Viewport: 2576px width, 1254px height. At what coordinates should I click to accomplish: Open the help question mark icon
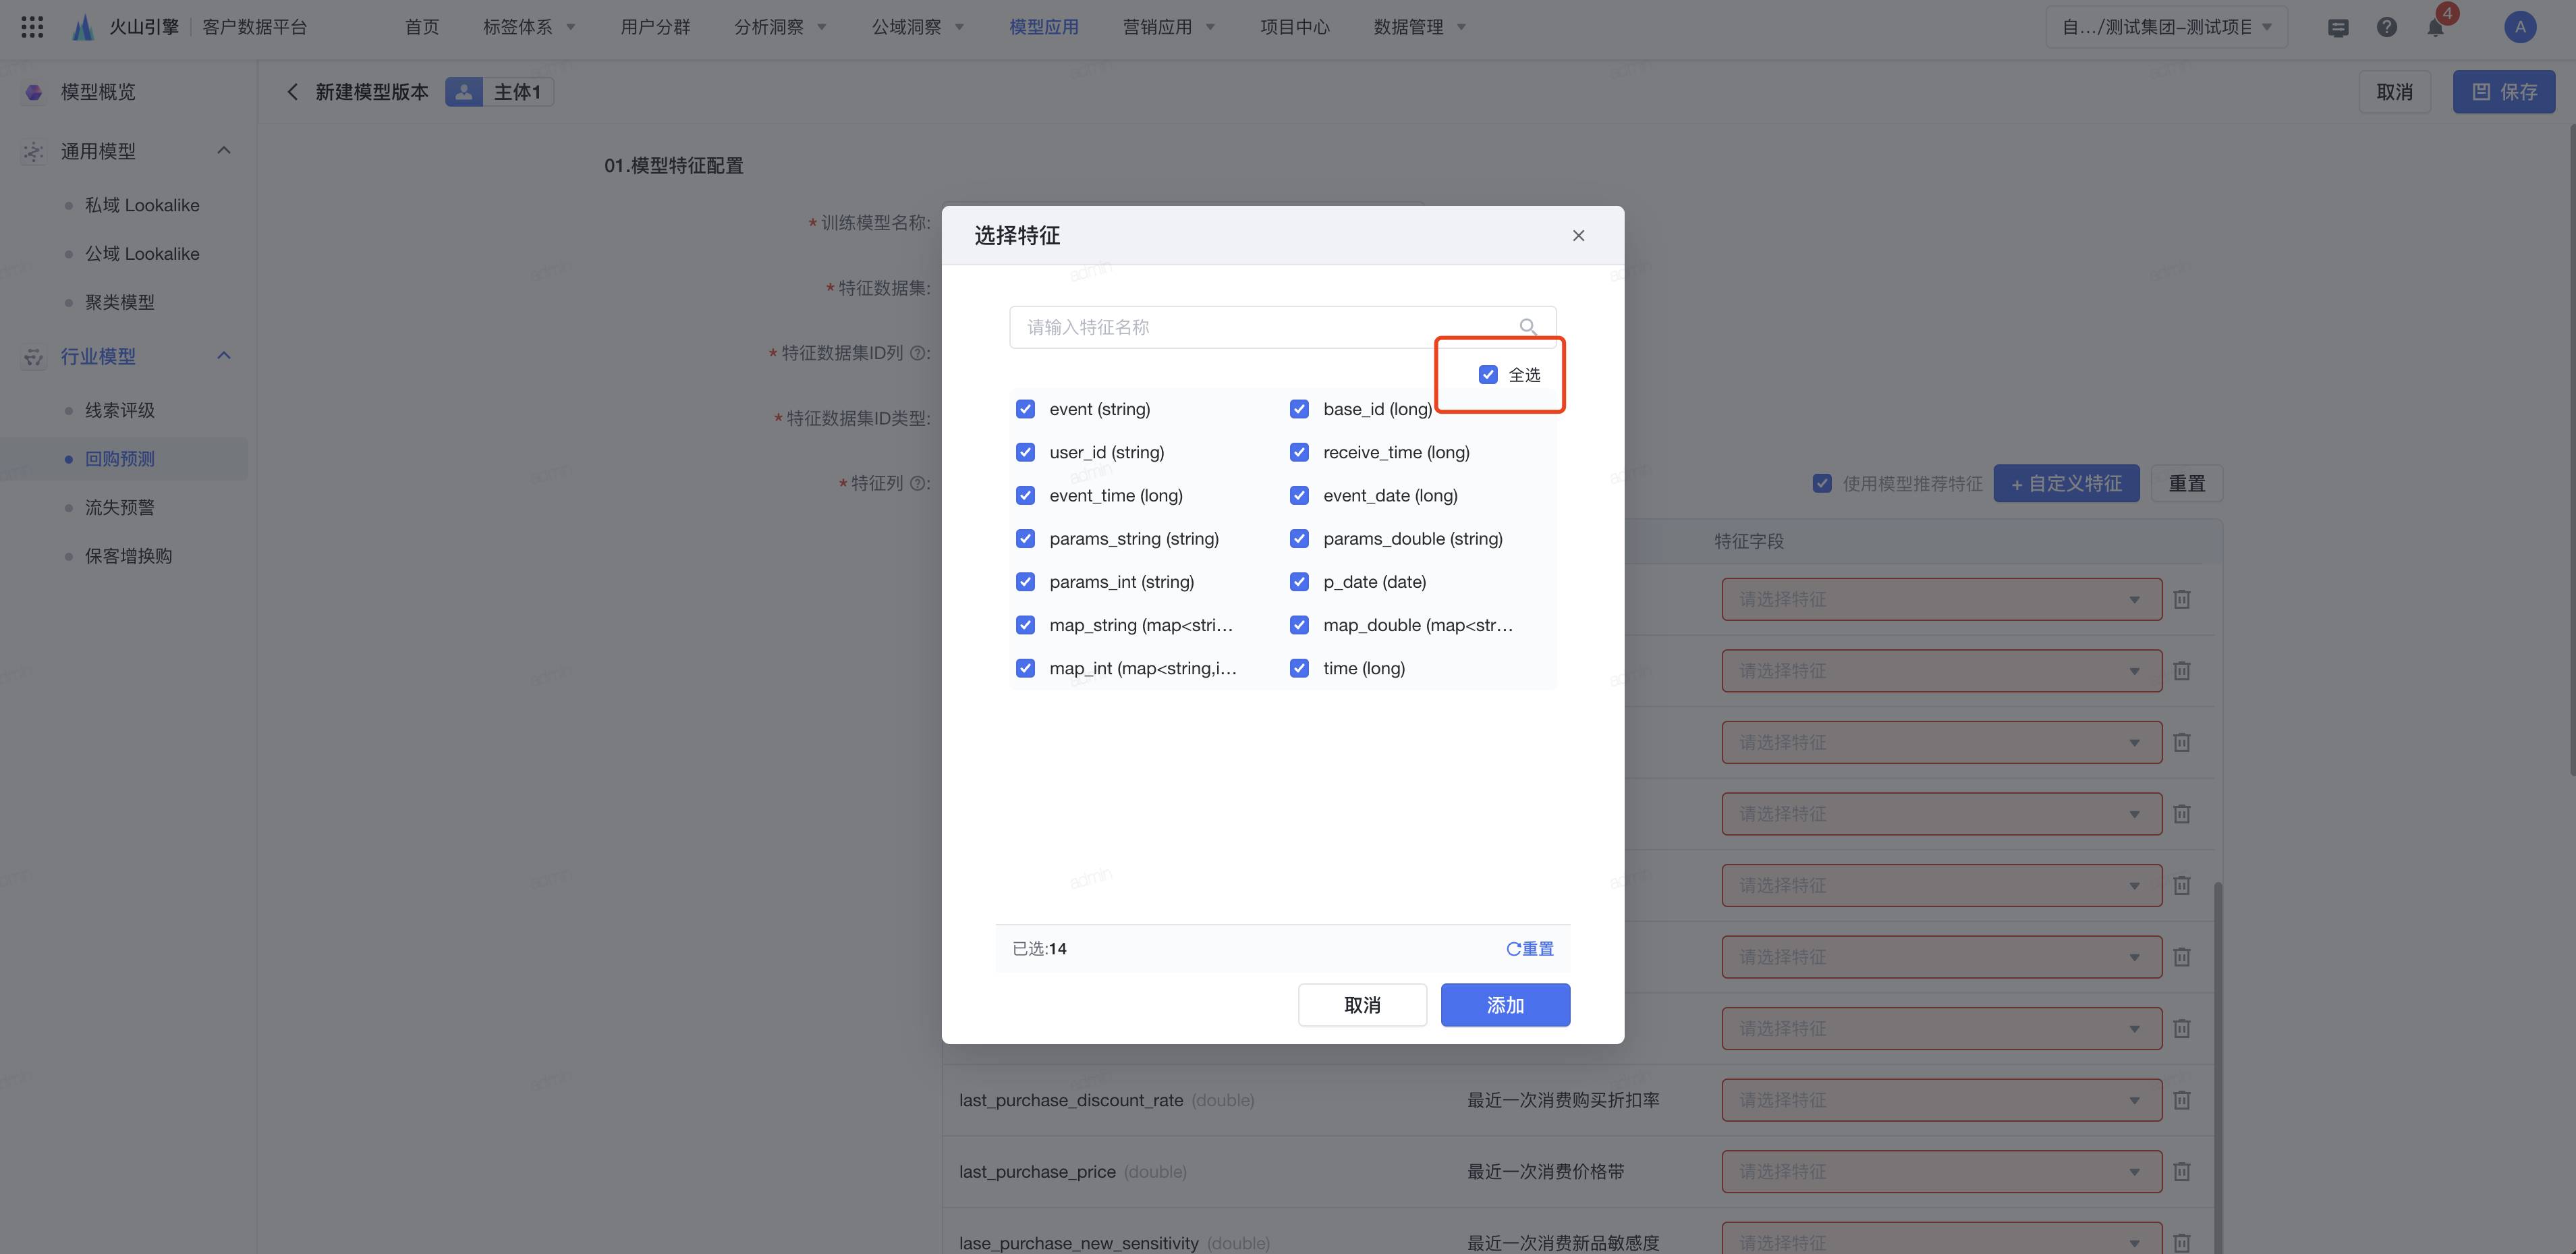tap(2386, 27)
